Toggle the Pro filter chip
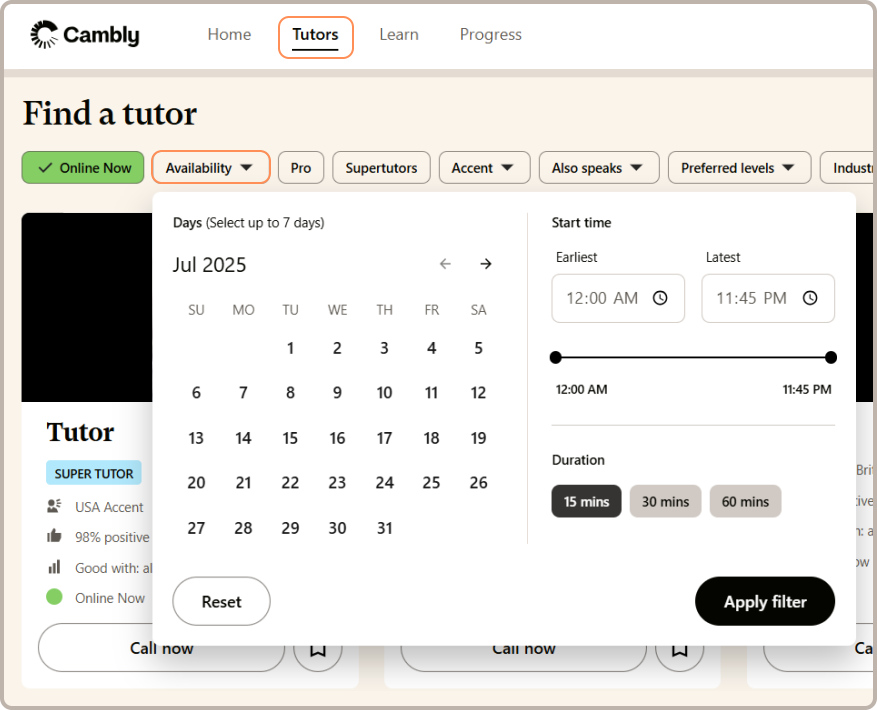Image resolution: width=877 pixels, height=710 pixels. pos(301,168)
